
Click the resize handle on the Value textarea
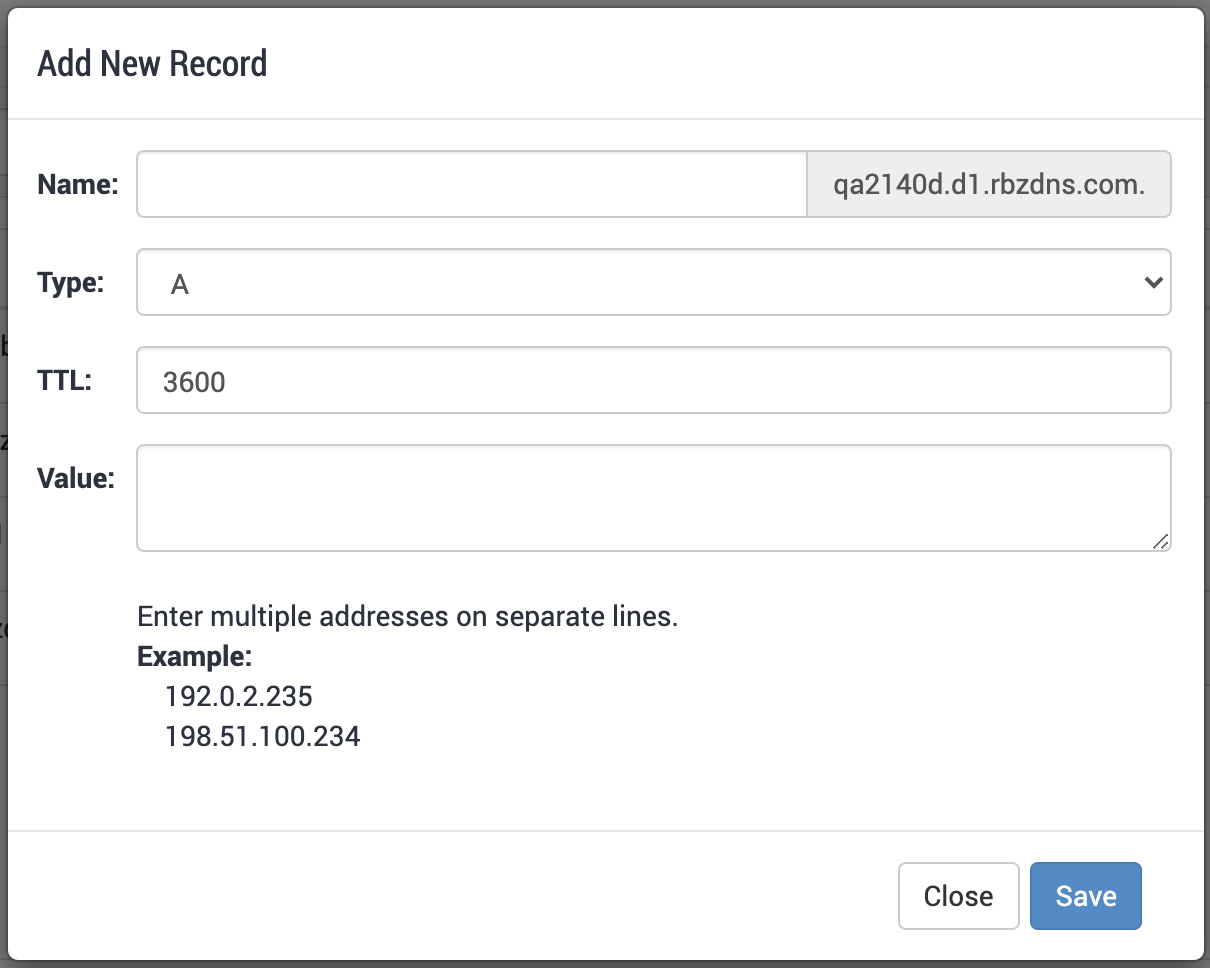[1162, 543]
